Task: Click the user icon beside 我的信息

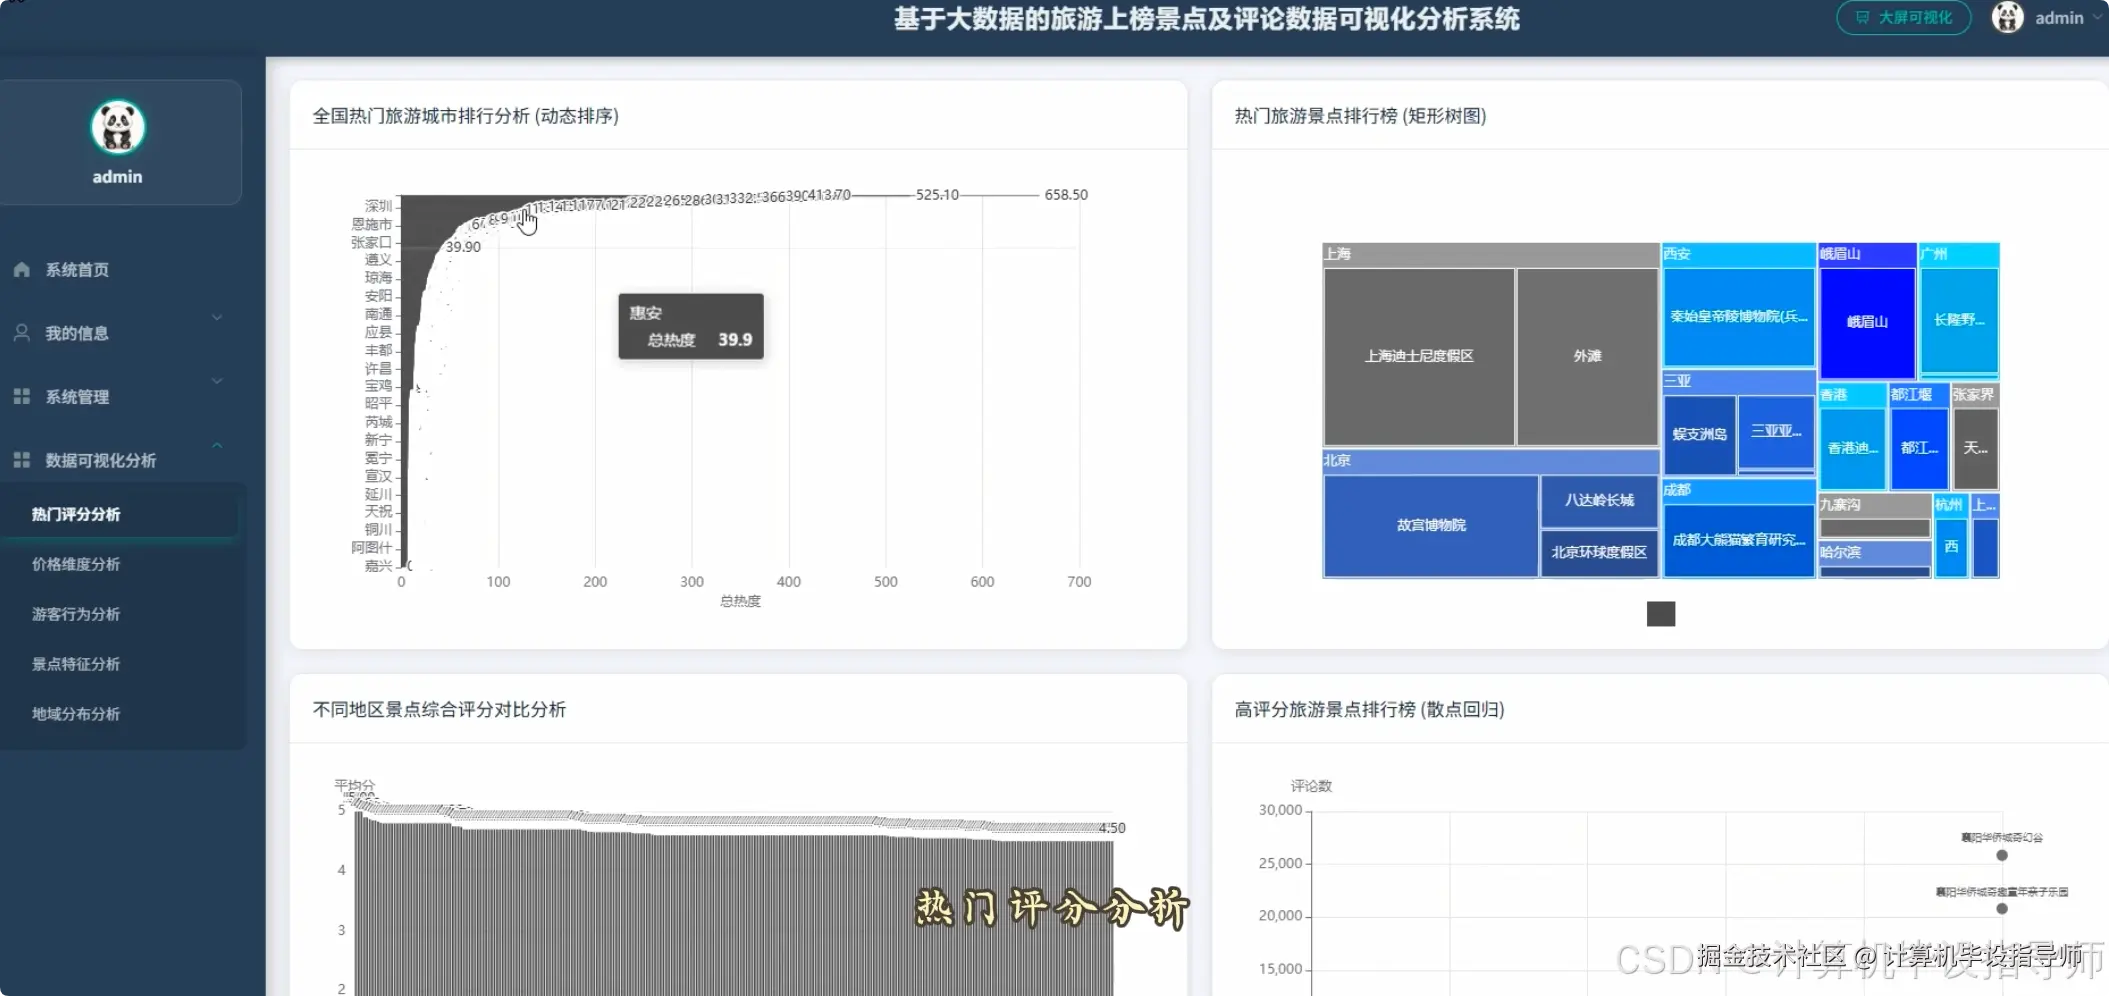Action: (21, 332)
